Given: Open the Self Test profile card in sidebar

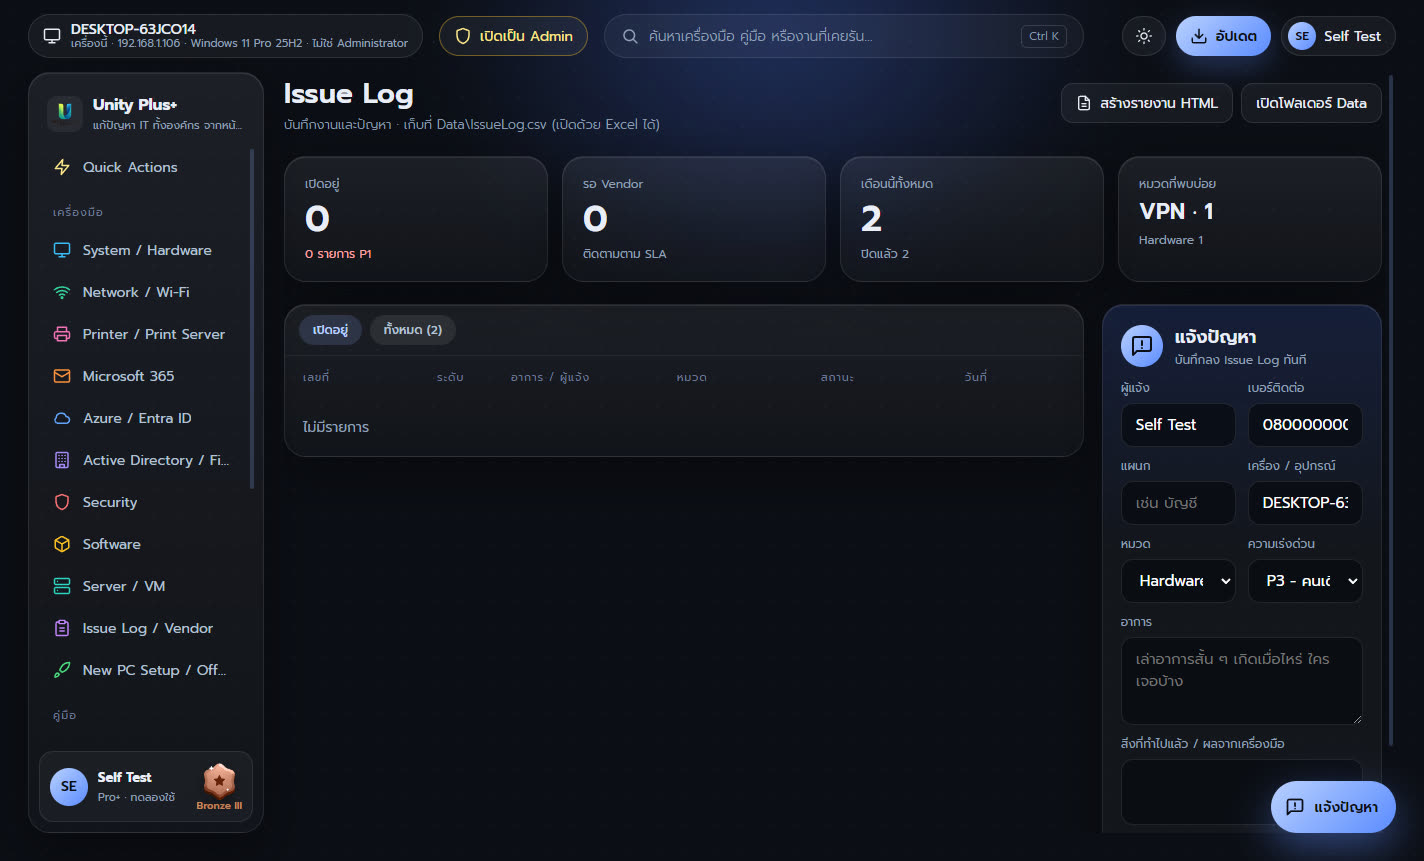Looking at the screenshot, I should pos(146,786).
